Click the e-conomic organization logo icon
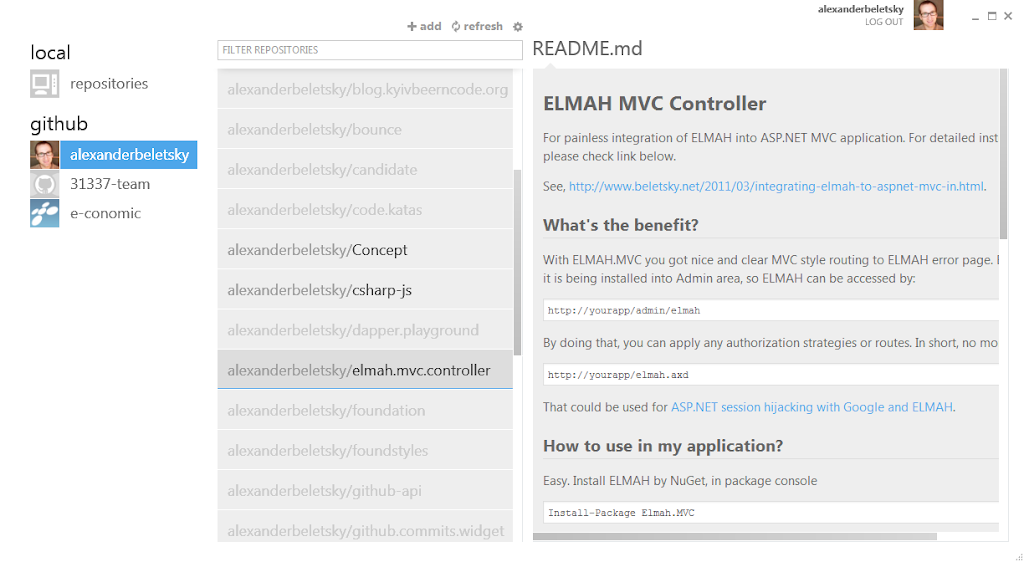This screenshot has width=1024, height=562. tap(44, 213)
